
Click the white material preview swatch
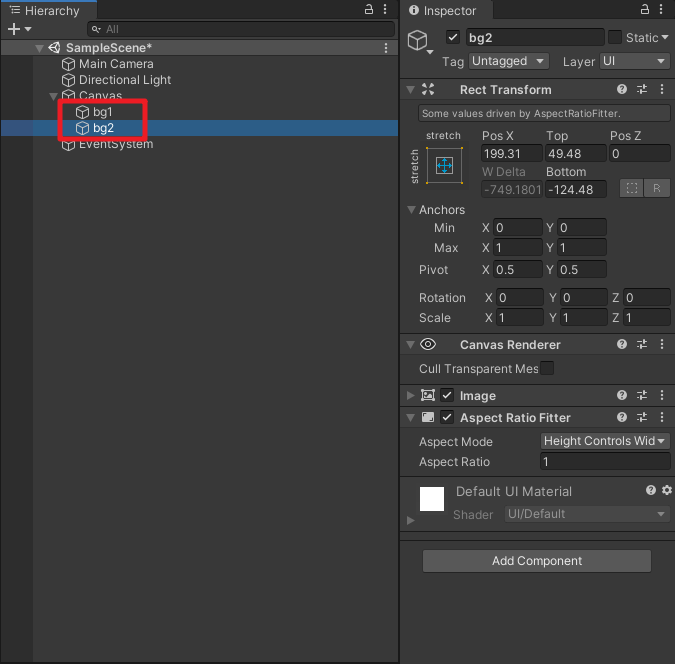(432, 499)
